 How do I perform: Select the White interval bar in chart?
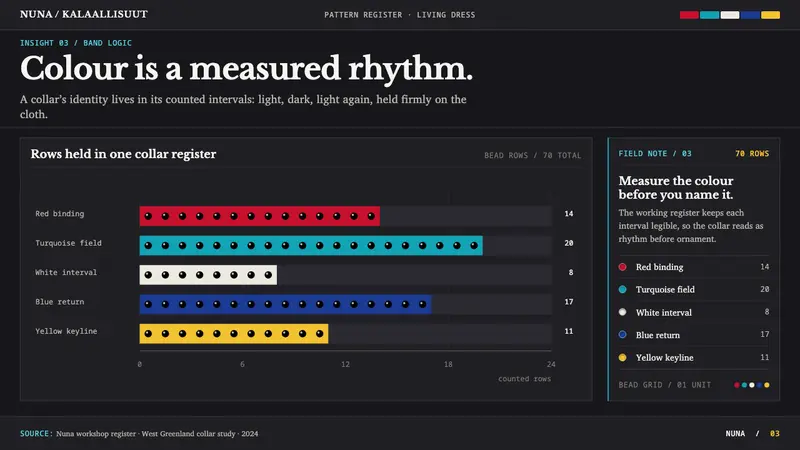tap(208, 275)
